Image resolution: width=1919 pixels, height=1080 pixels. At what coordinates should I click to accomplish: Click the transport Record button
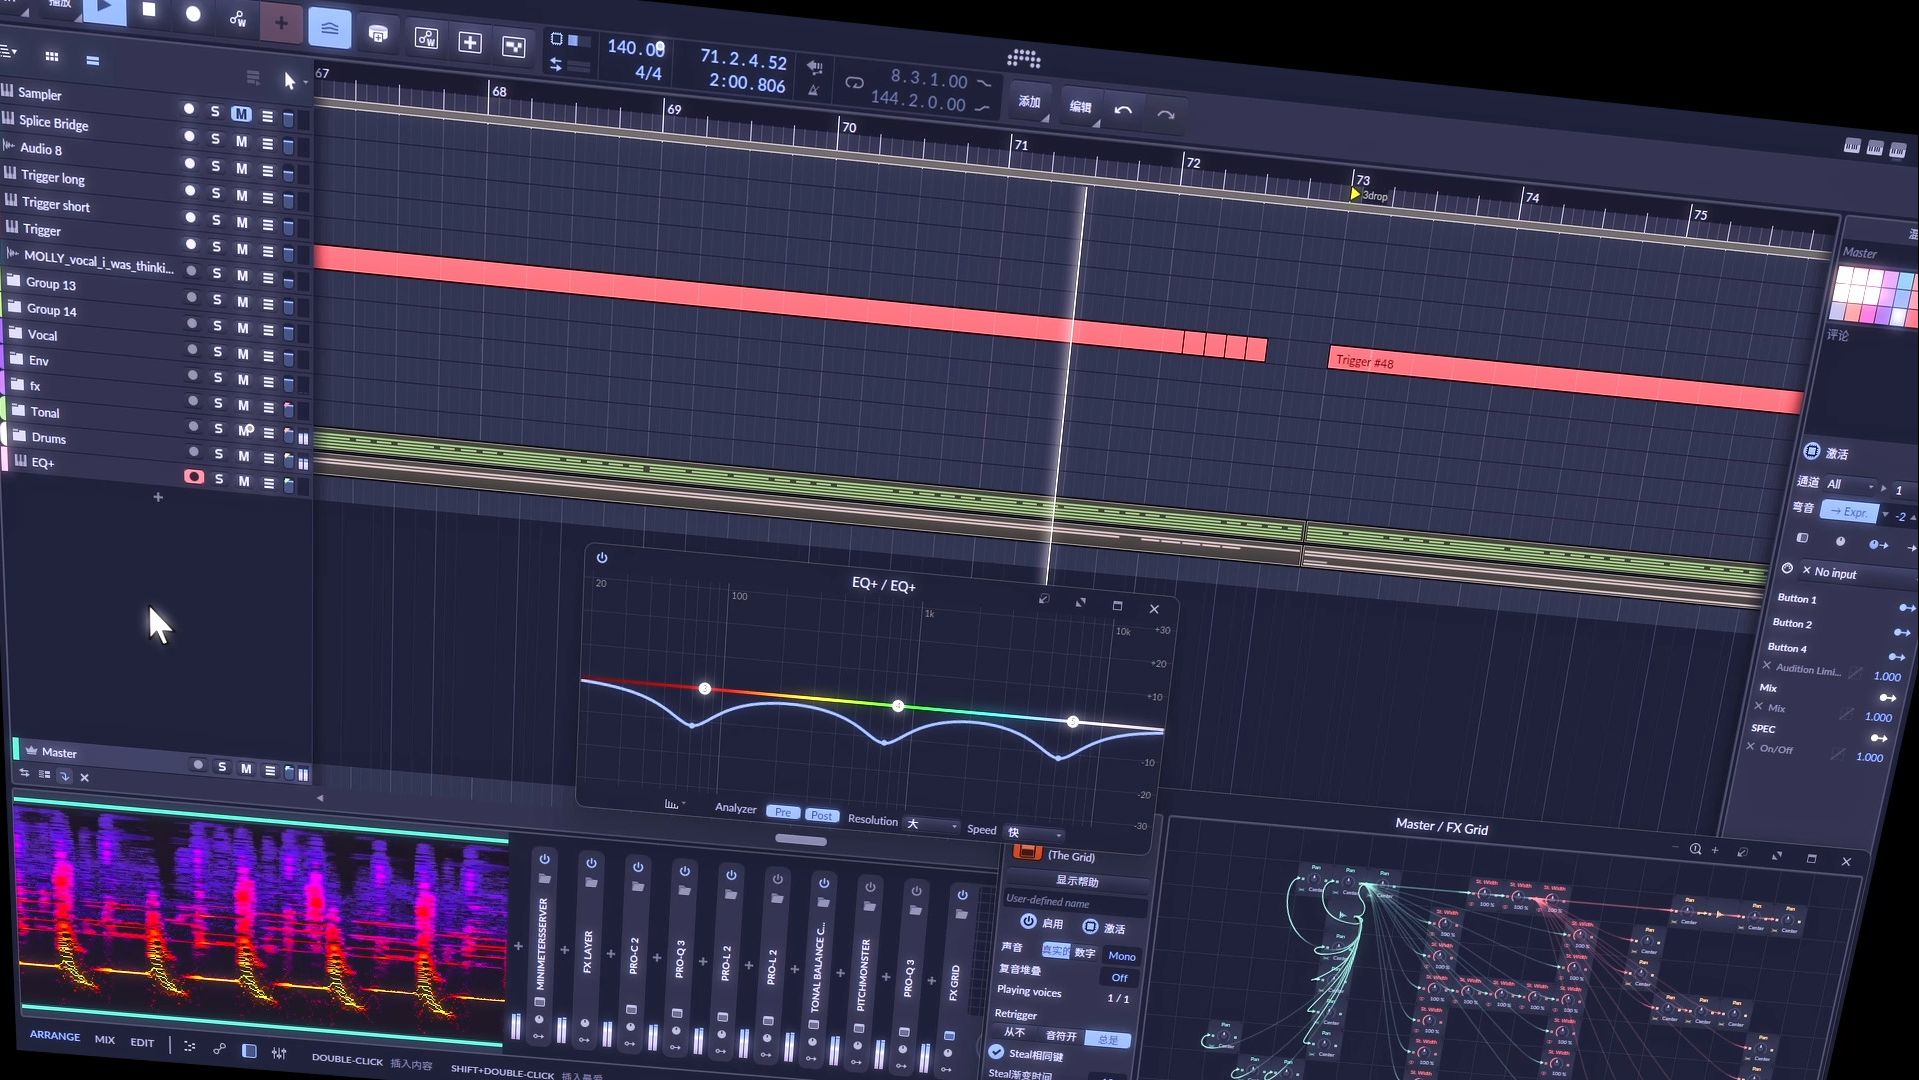click(x=193, y=14)
